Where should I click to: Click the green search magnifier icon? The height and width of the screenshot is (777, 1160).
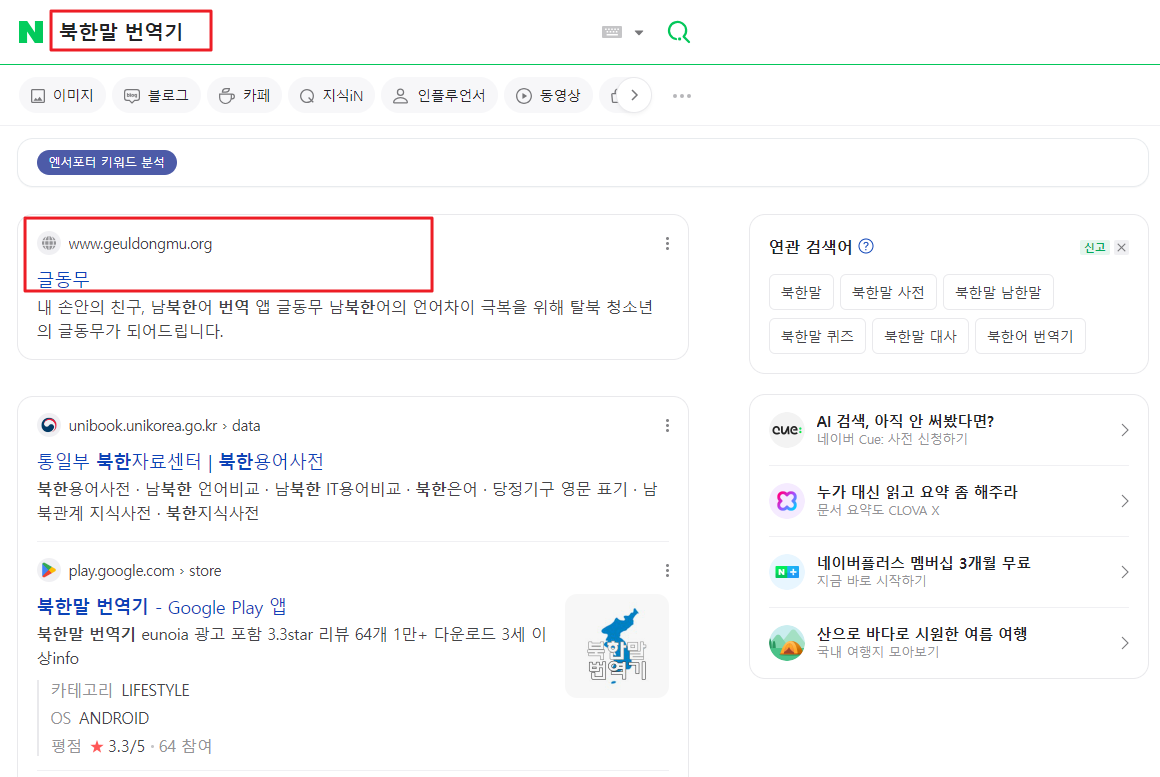(x=678, y=32)
